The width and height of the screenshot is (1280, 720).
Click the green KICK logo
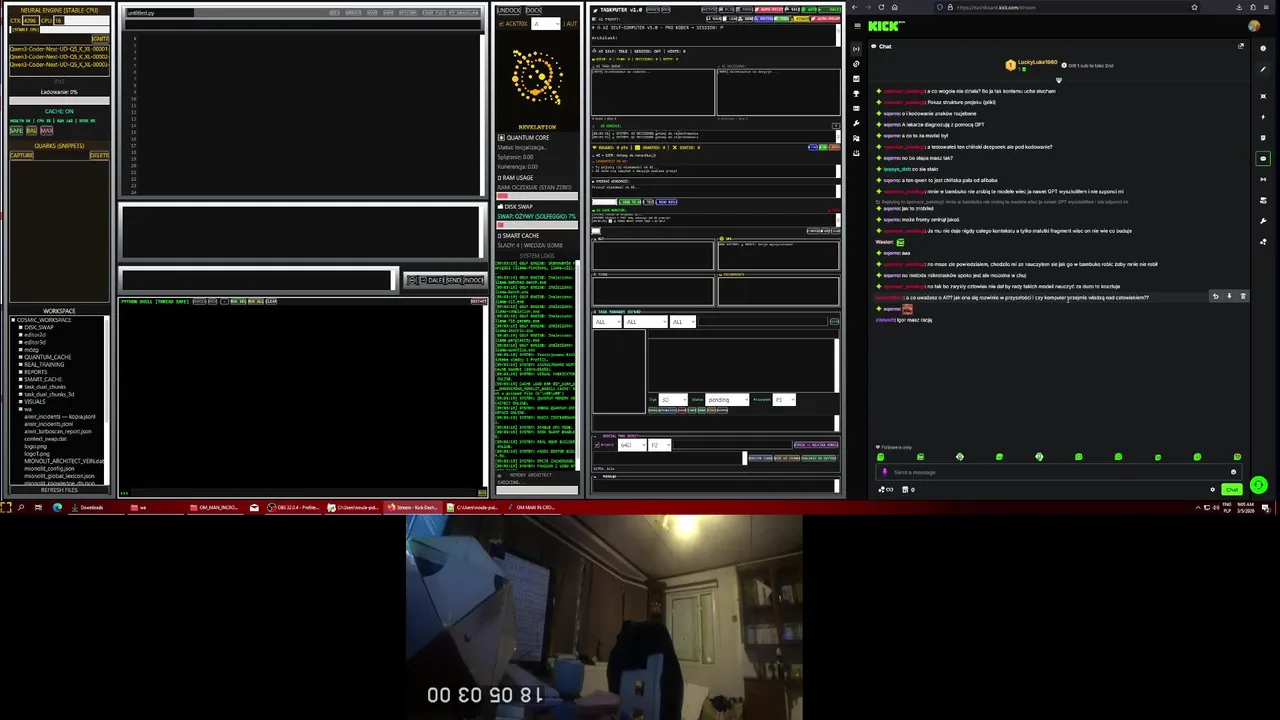click(x=886, y=26)
